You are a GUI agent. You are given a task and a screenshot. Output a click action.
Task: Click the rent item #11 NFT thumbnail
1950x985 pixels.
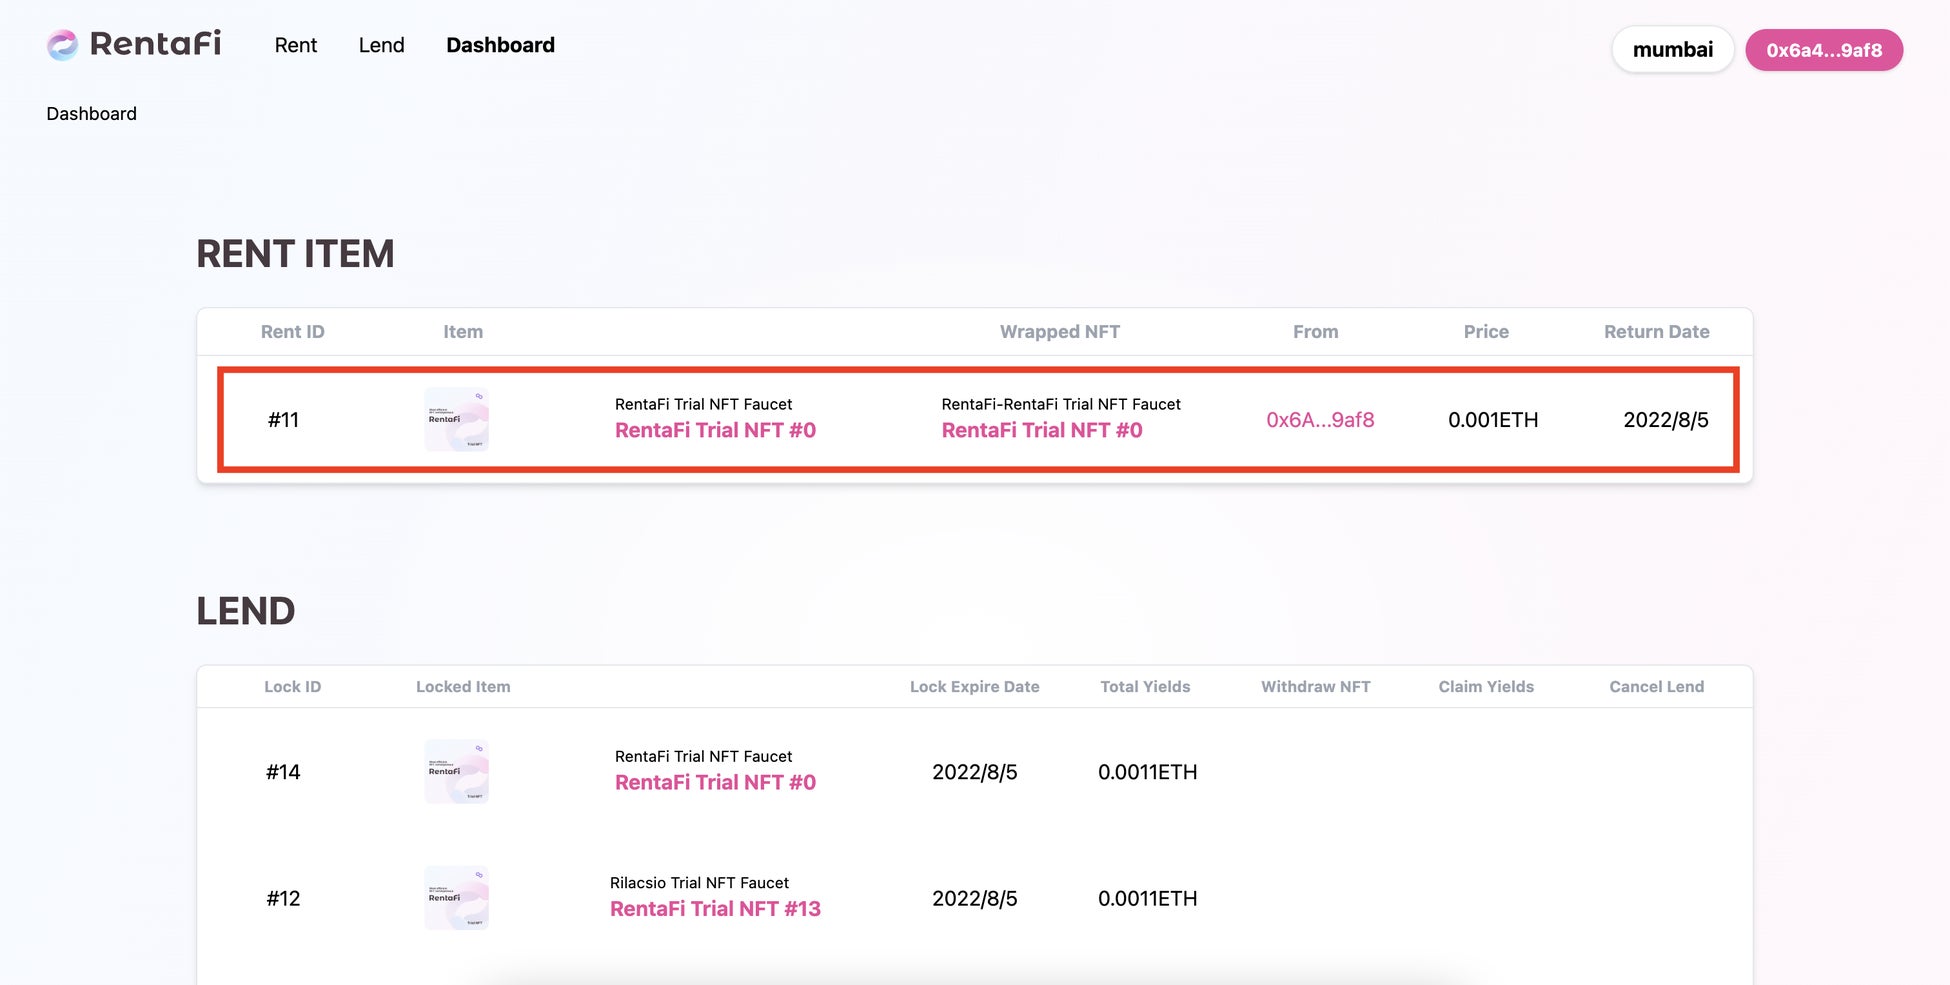coord(457,420)
